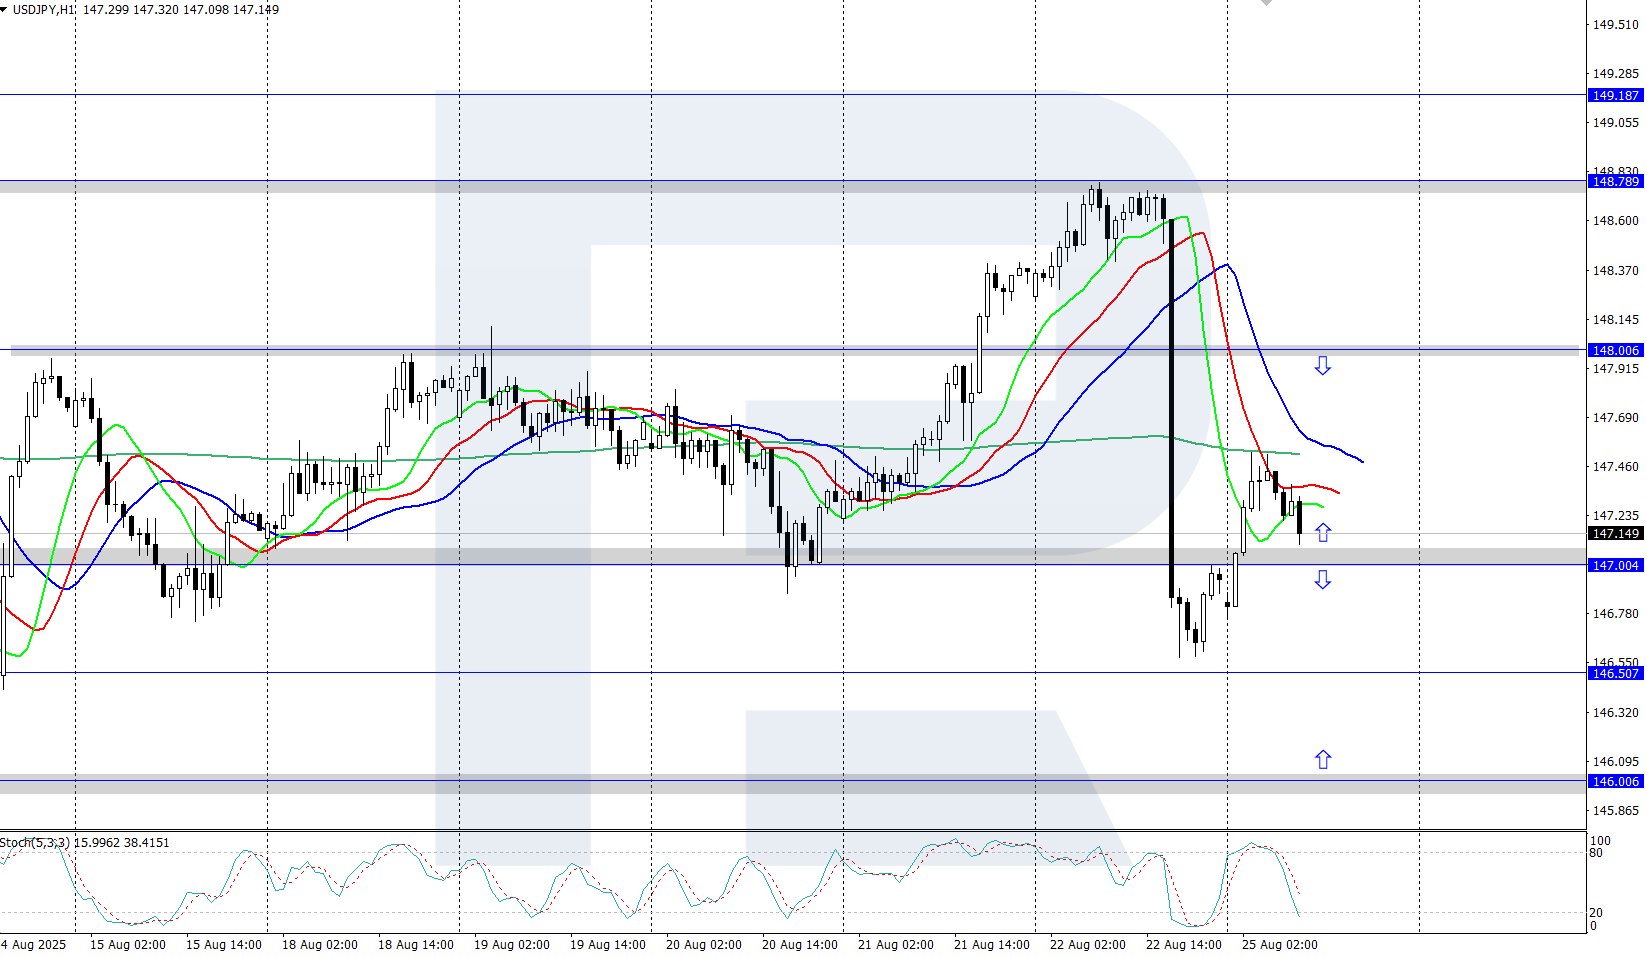Click the Stochastic 80 level scale label
1647x957 pixels.
click(1596, 853)
